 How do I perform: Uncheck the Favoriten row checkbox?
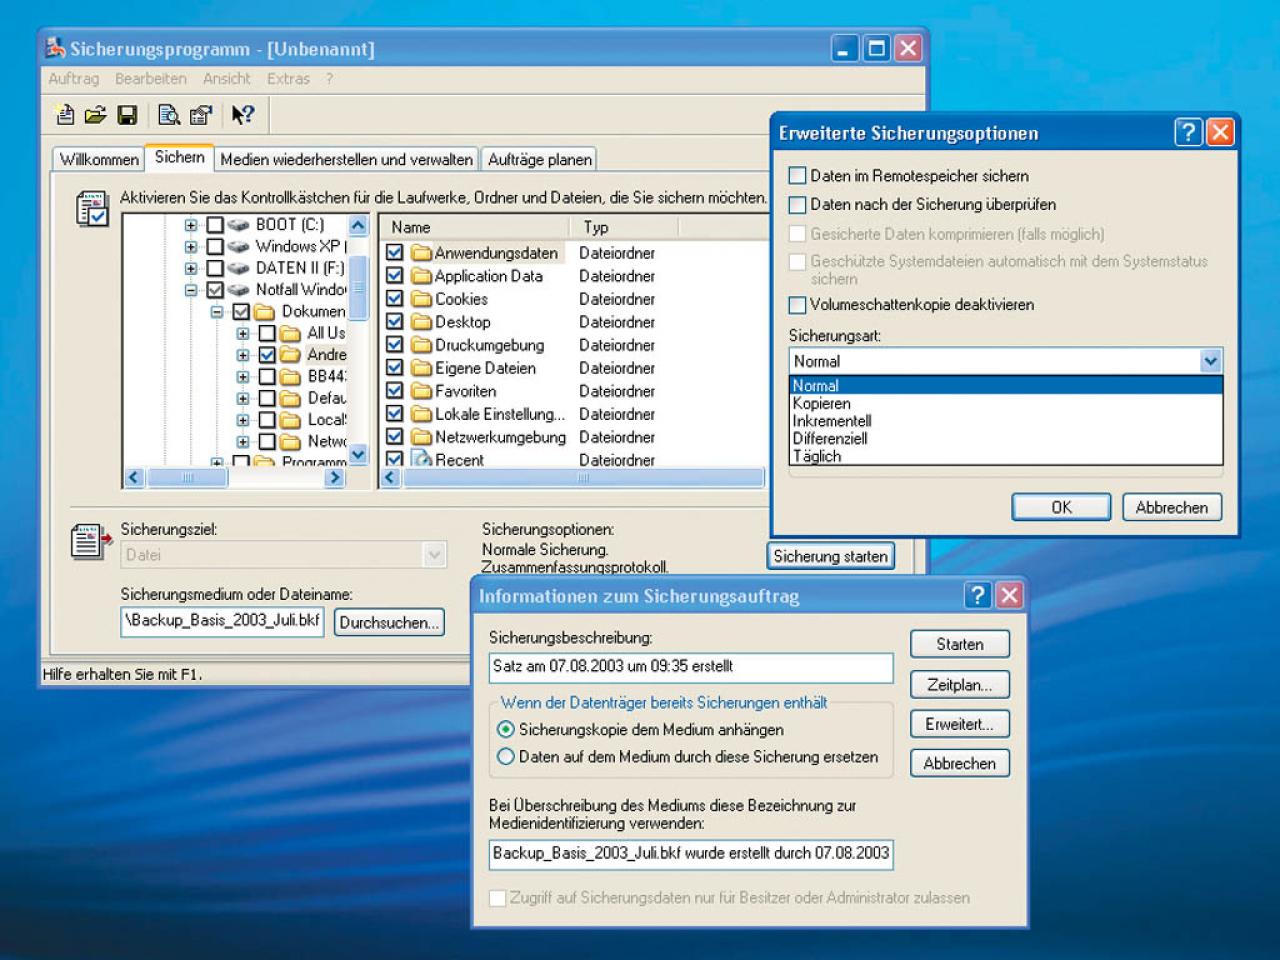[395, 391]
